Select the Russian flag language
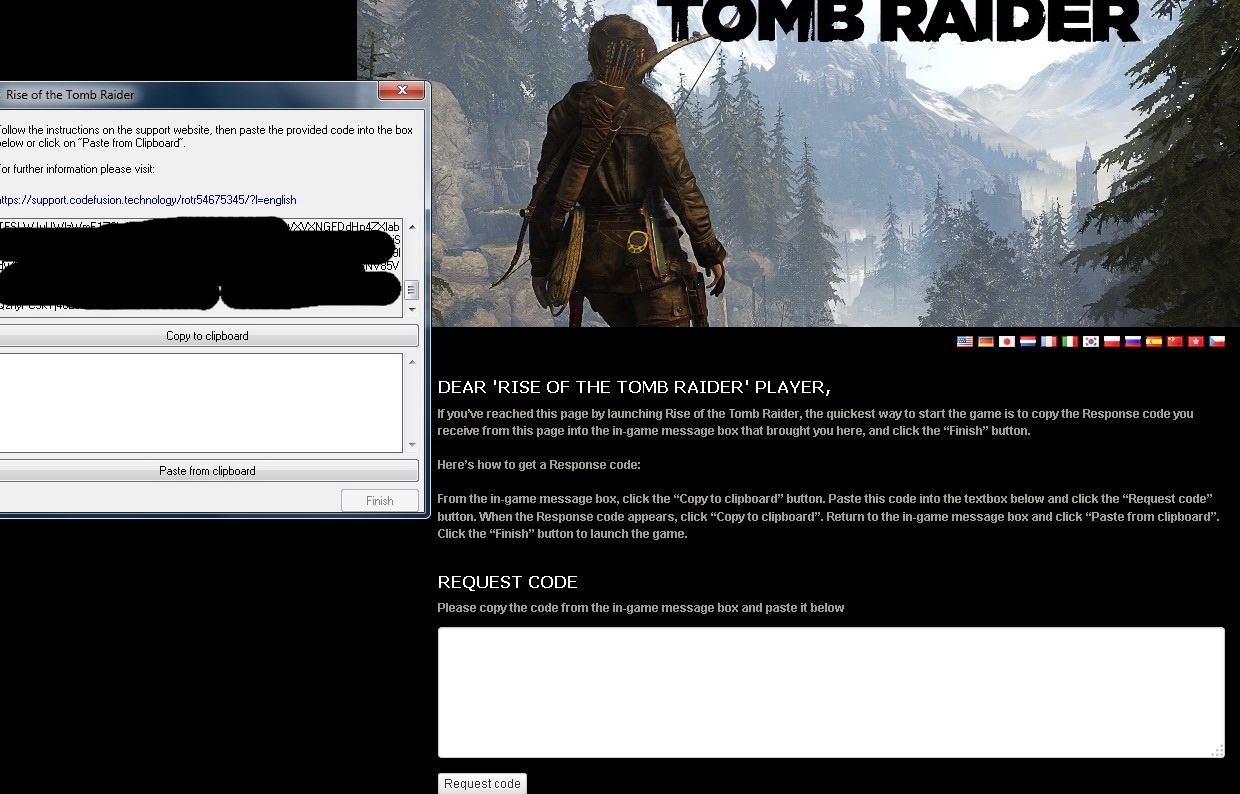This screenshot has height=794, width=1240. 1133,342
